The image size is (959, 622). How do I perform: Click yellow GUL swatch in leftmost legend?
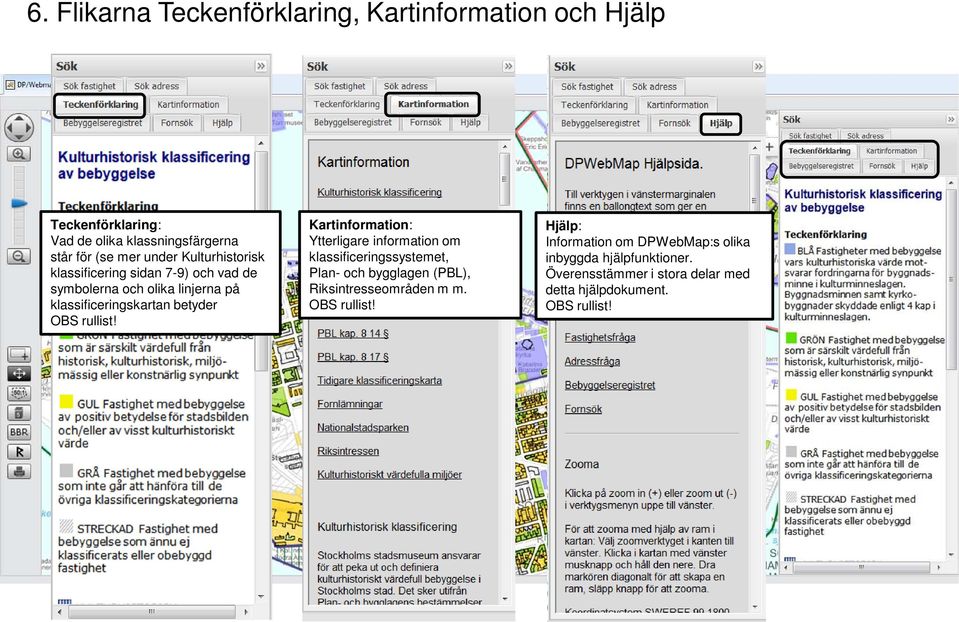click(66, 402)
